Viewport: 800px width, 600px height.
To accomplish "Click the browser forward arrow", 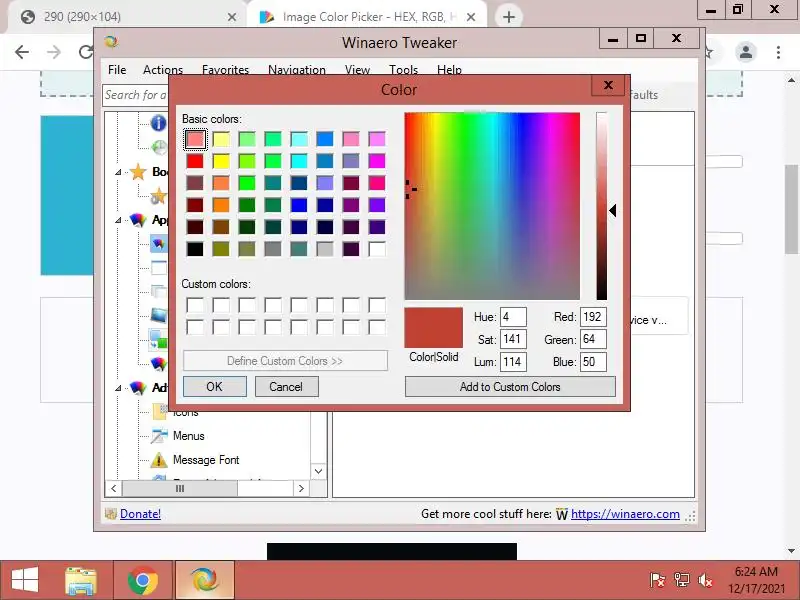I will tap(54, 52).
